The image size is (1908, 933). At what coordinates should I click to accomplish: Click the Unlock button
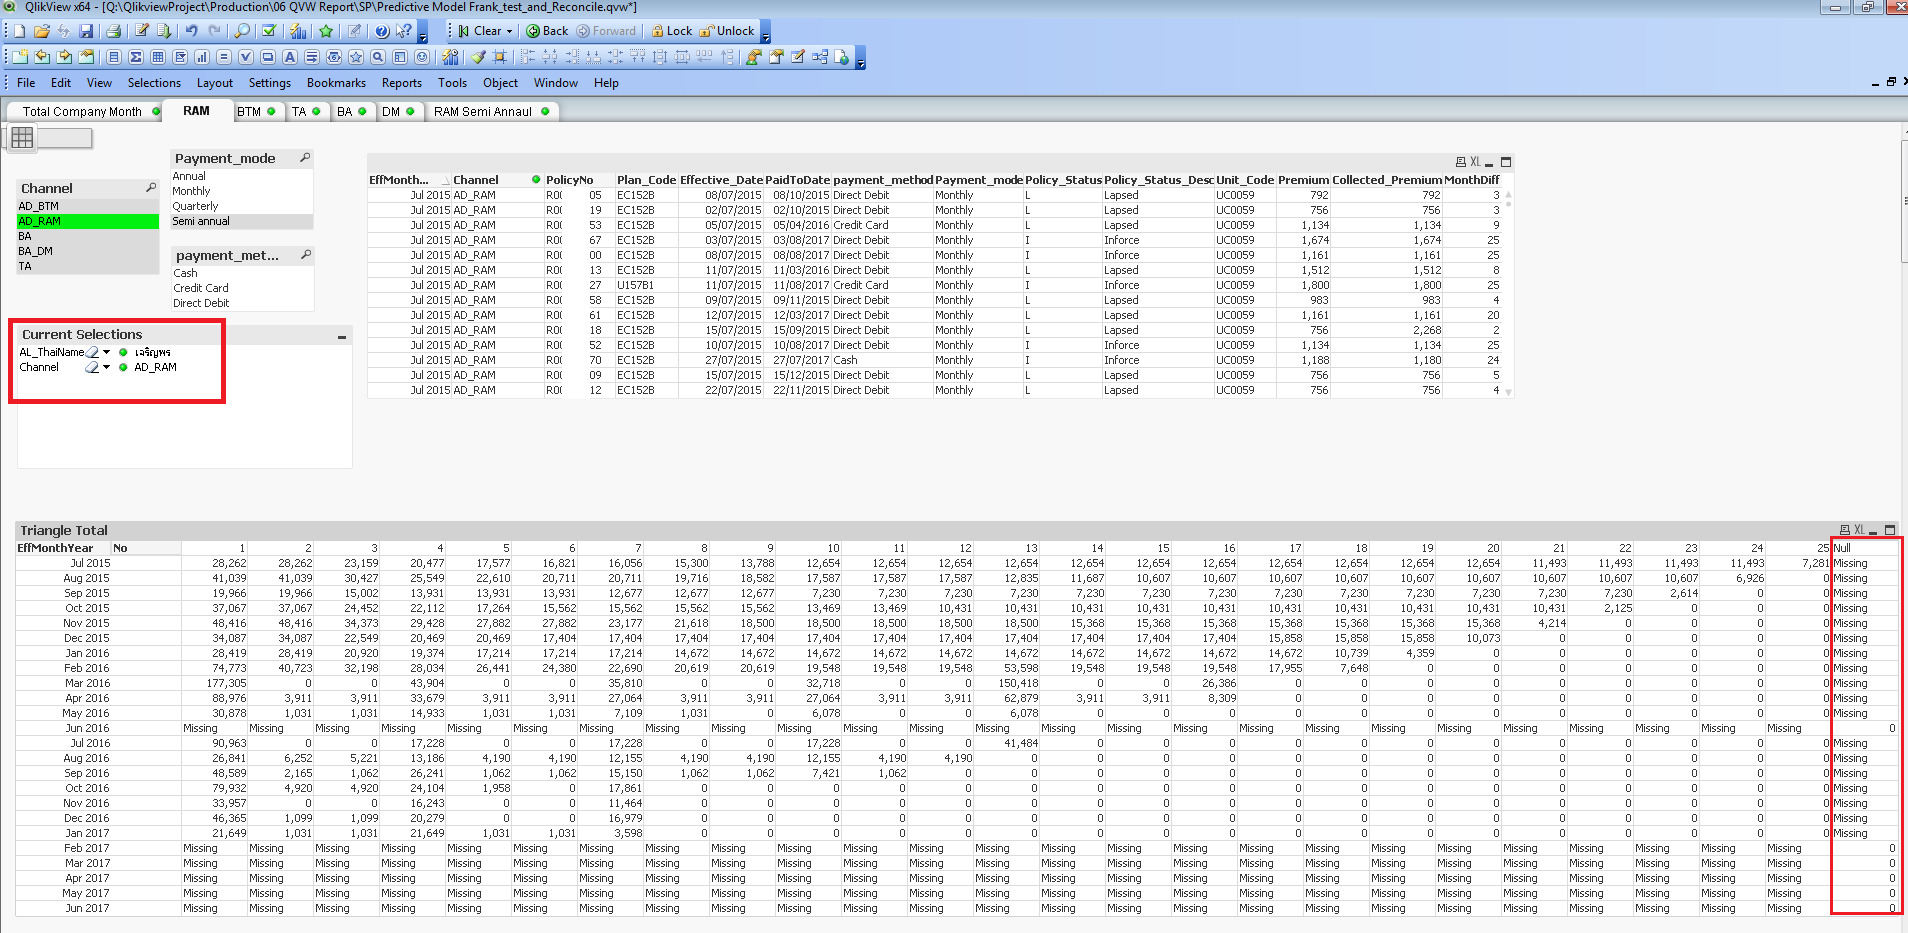(727, 31)
